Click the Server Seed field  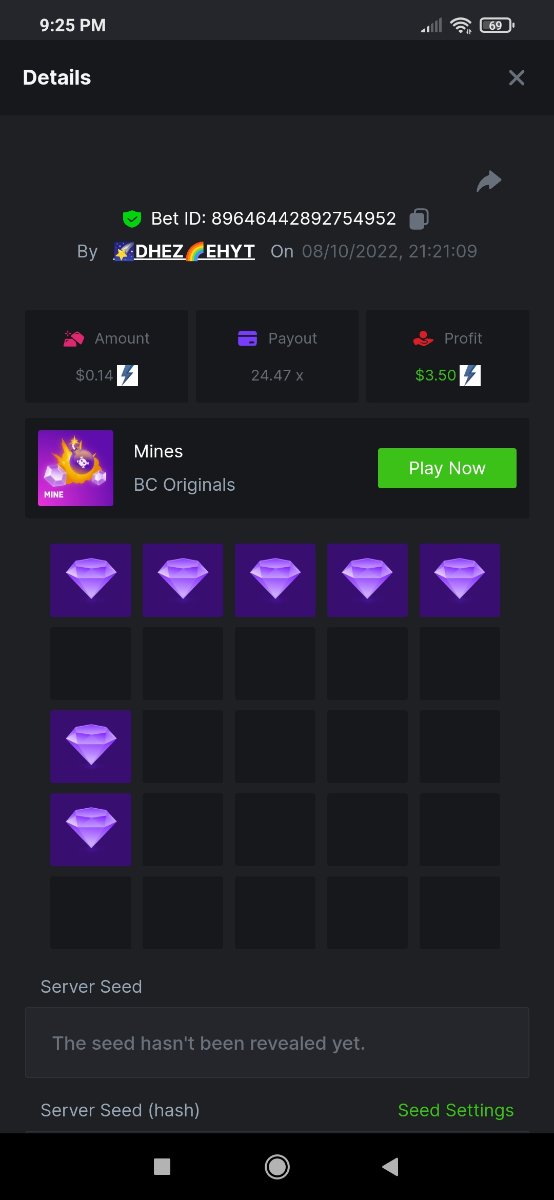[x=277, y=1043]
